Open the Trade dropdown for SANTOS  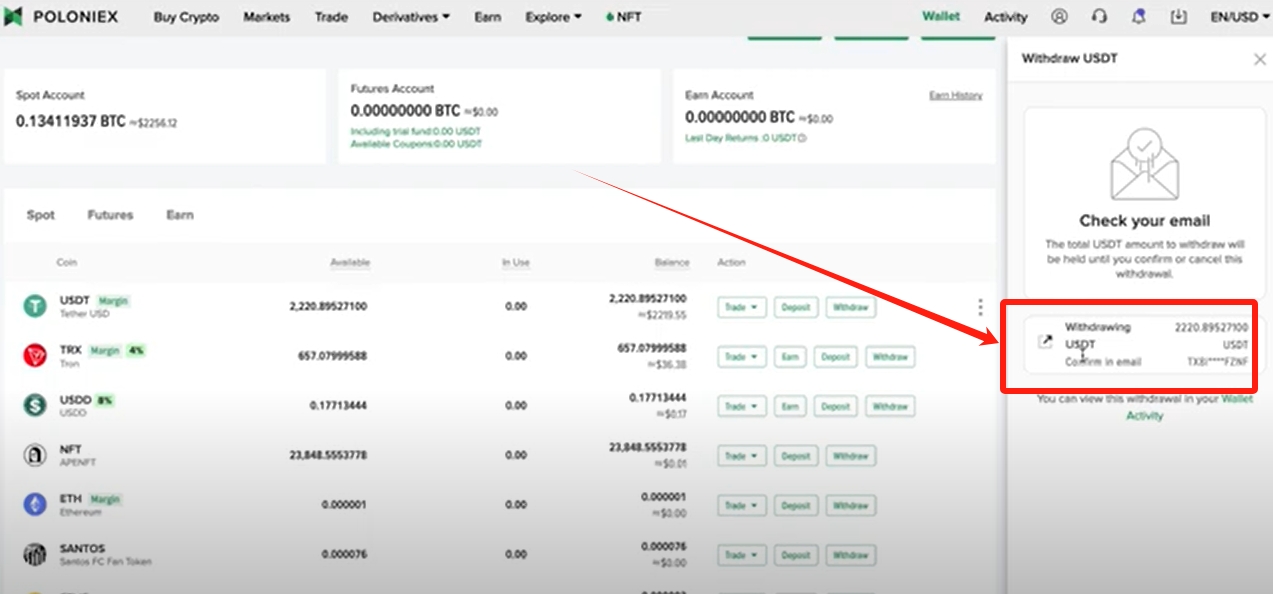click(741, 554)
